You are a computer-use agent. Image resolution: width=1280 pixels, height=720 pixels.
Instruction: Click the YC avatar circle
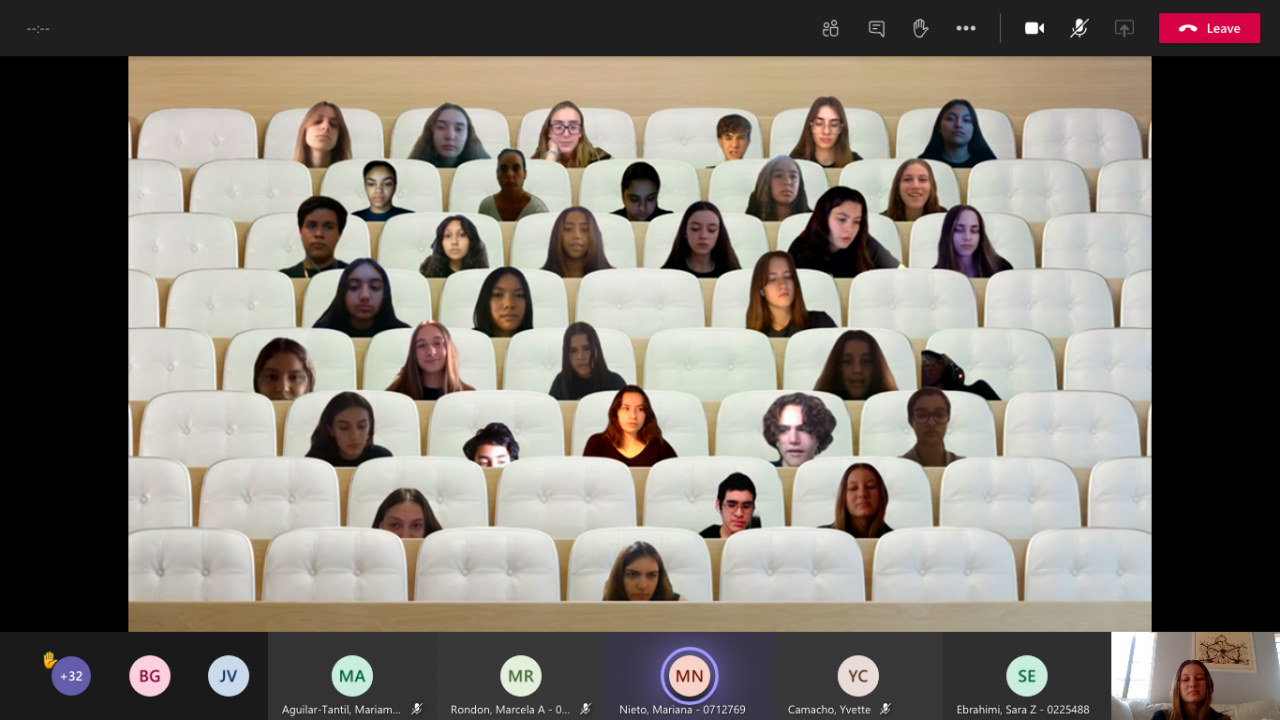coord(858,676)
